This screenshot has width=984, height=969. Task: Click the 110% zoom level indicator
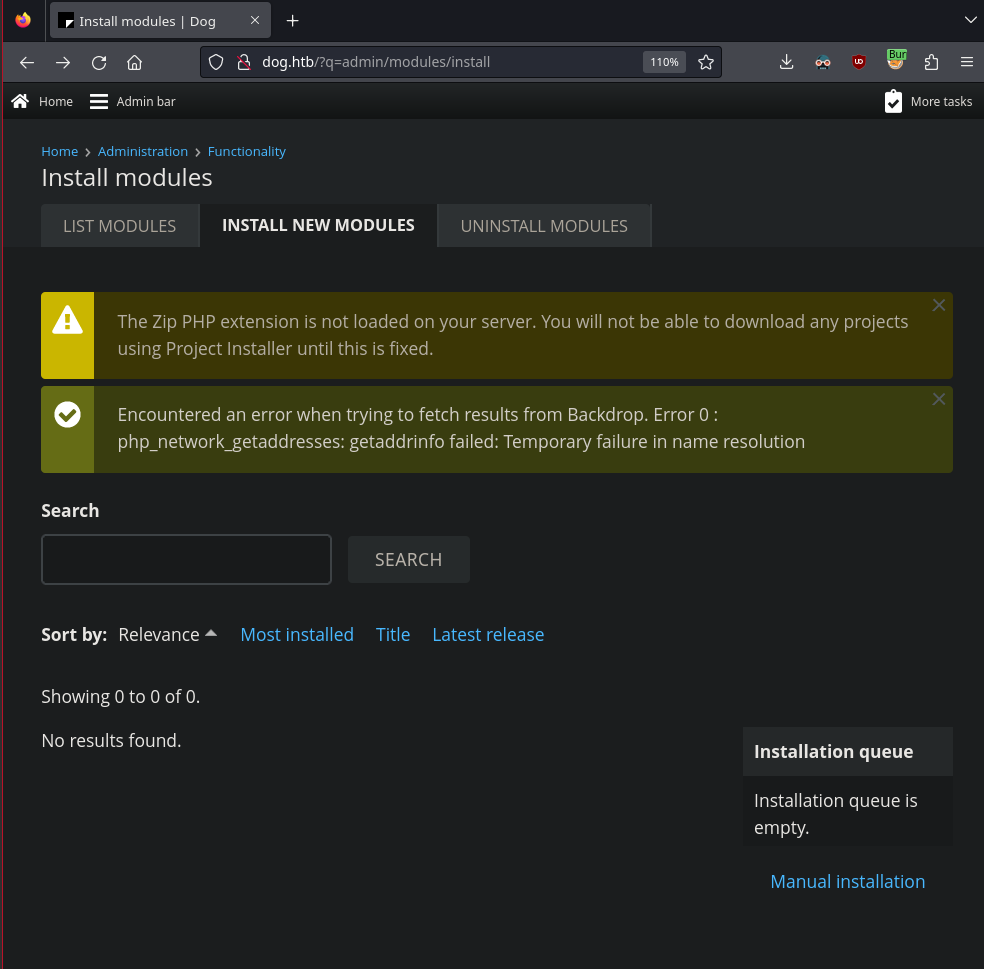pyautogui.click(x=664, y=62)
